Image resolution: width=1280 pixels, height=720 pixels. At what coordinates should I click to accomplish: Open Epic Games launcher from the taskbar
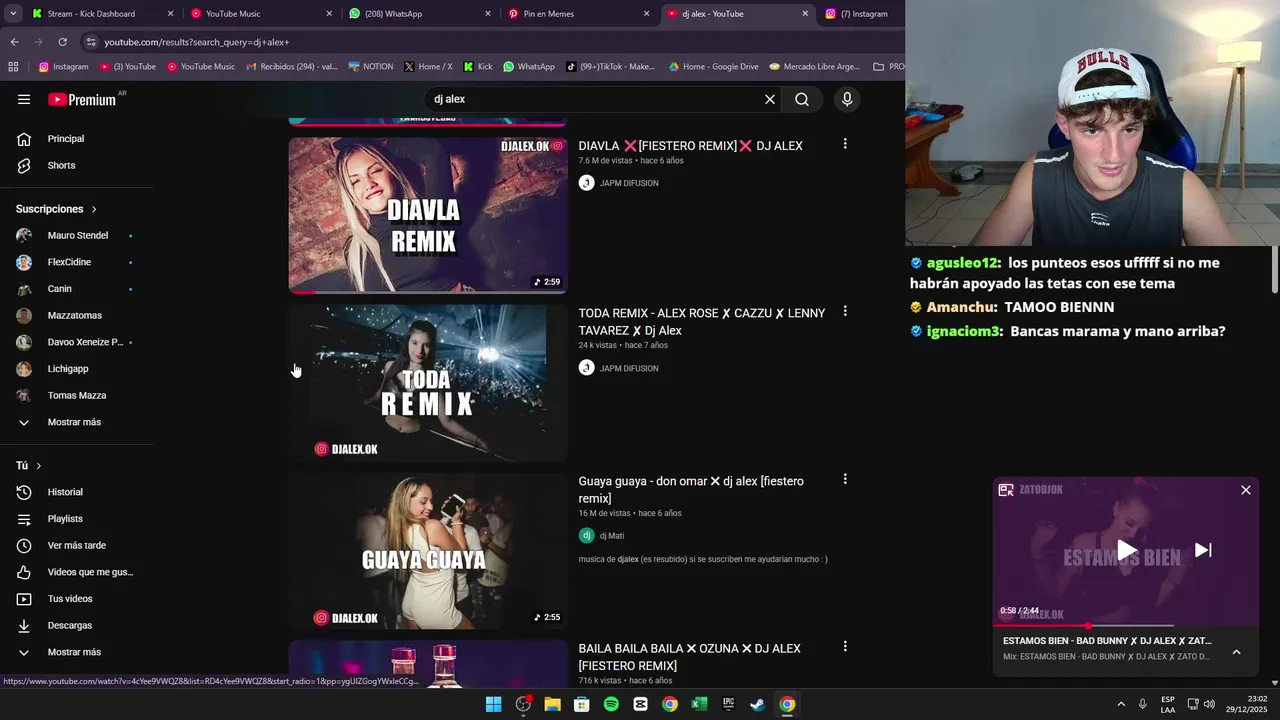coord(729,704)
